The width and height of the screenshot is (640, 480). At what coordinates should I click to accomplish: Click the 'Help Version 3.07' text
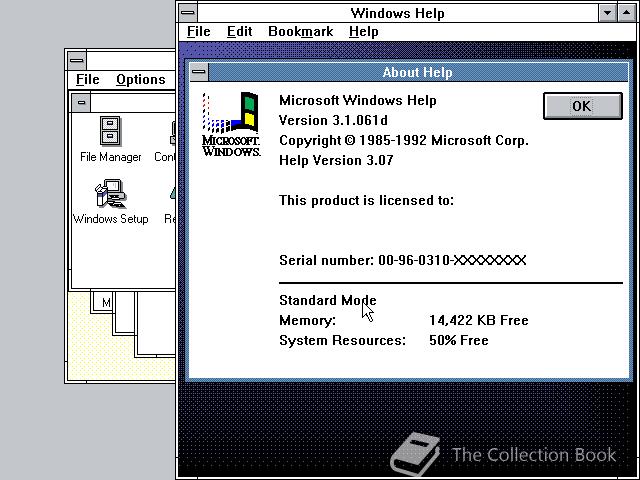336,160
